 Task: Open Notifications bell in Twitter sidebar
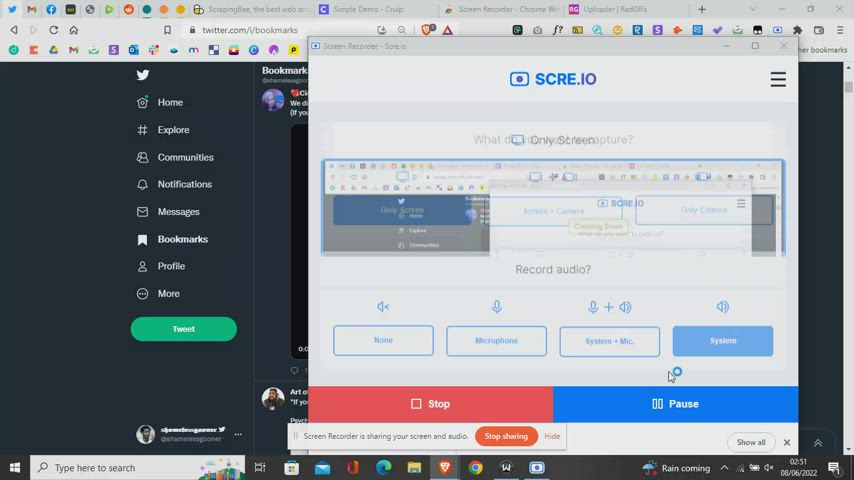(x=174, y=184)
